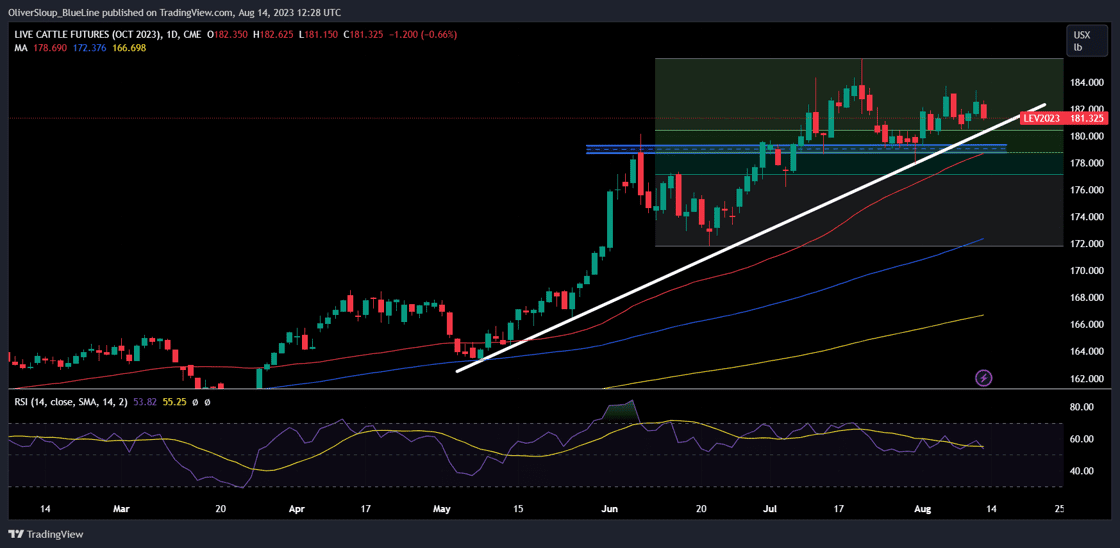Viewport: 1120px width, 548px height.
Task: Click the RSI (14, close, SMA, 14, 2) legend
Action: pyautogui.click(x=71, y=402)
